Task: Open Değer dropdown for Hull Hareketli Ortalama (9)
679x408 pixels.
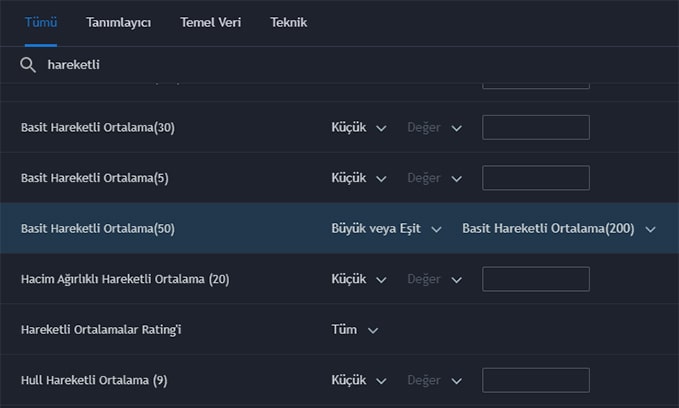Action: (x=434, y=380)
